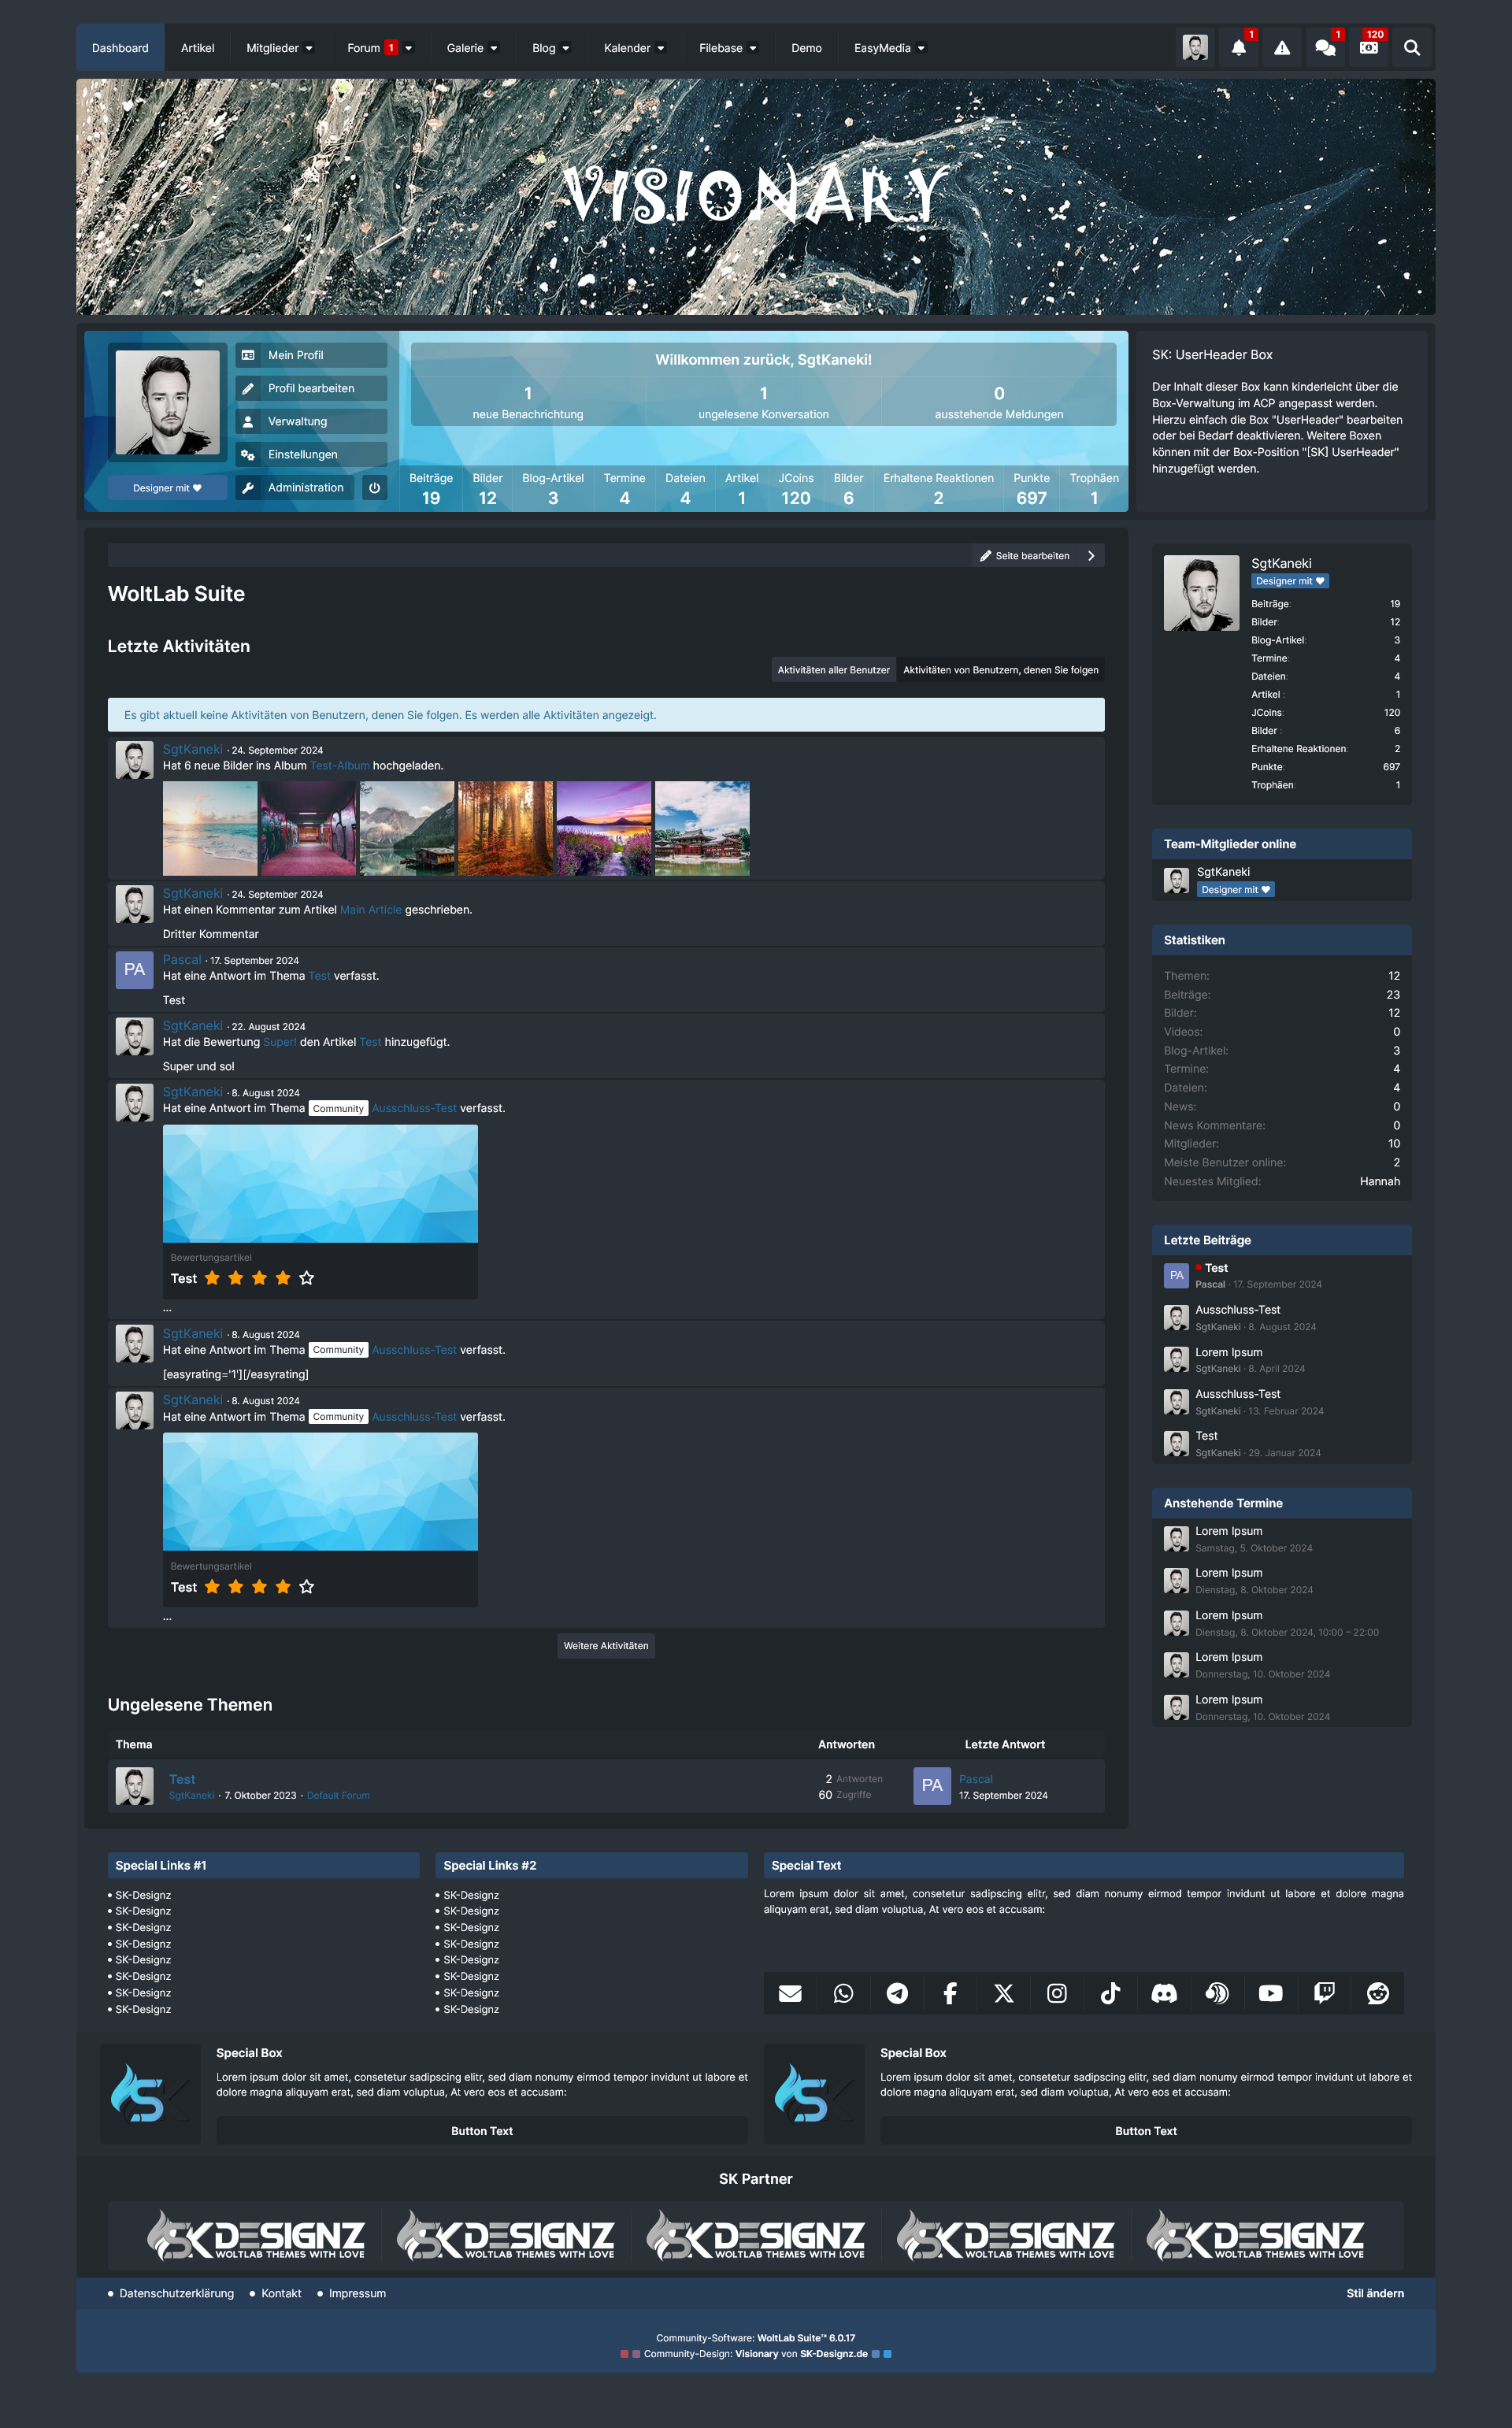1512x2428 pixels.
Task: Click Stil ändern in the footer
Action: (1374, 2293)
